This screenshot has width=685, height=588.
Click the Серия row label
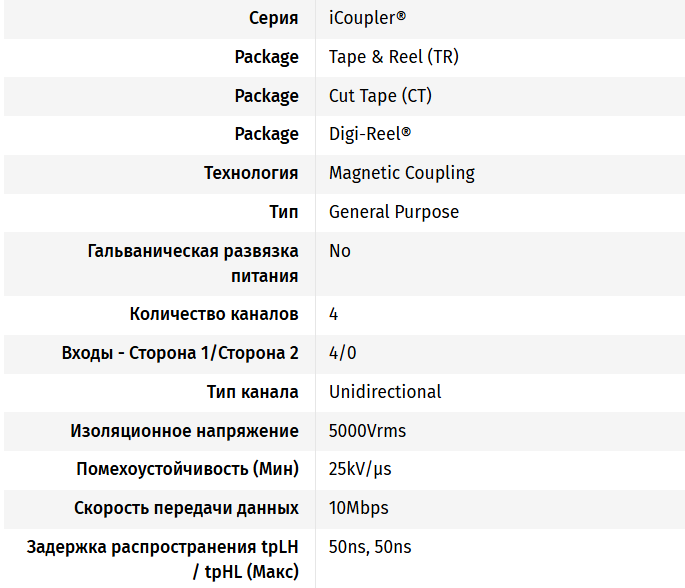tap(273, 18)
